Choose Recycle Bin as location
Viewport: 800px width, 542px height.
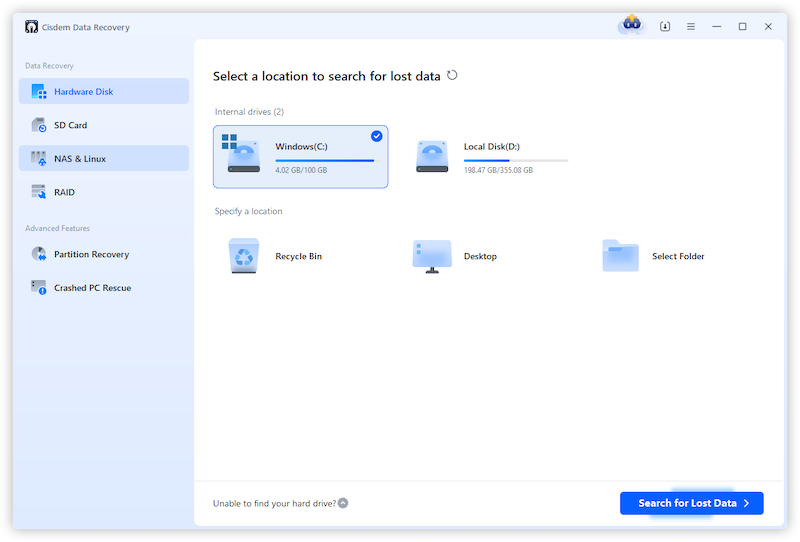point(298,256)
